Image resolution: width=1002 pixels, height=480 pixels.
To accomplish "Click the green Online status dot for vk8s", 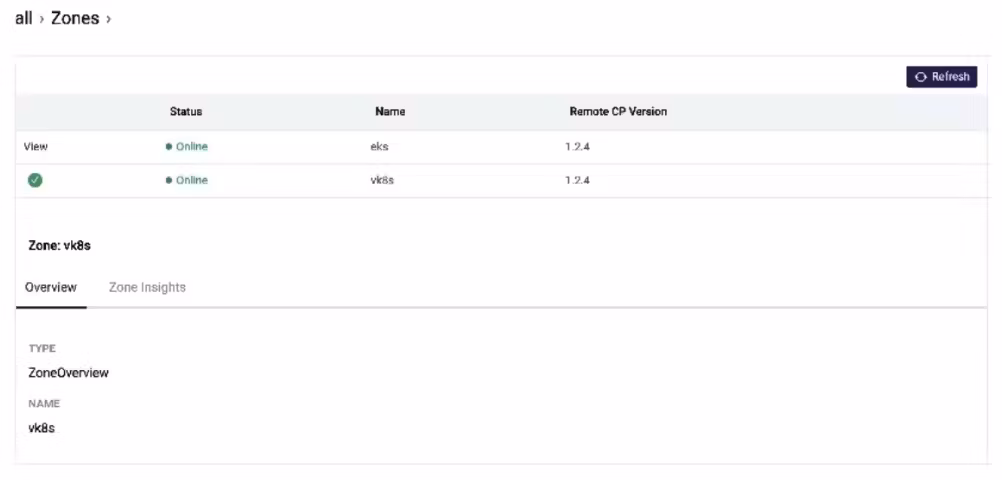I will point(169,181).
